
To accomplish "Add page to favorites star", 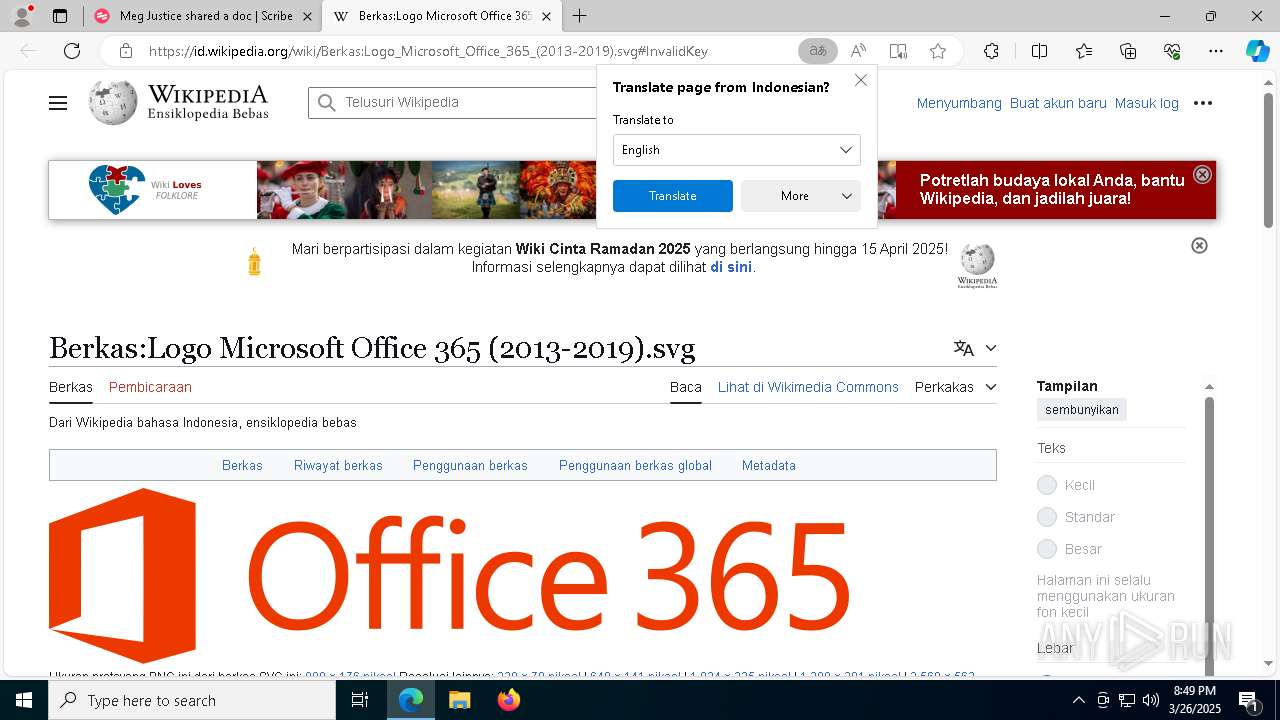I will (938, 51).
